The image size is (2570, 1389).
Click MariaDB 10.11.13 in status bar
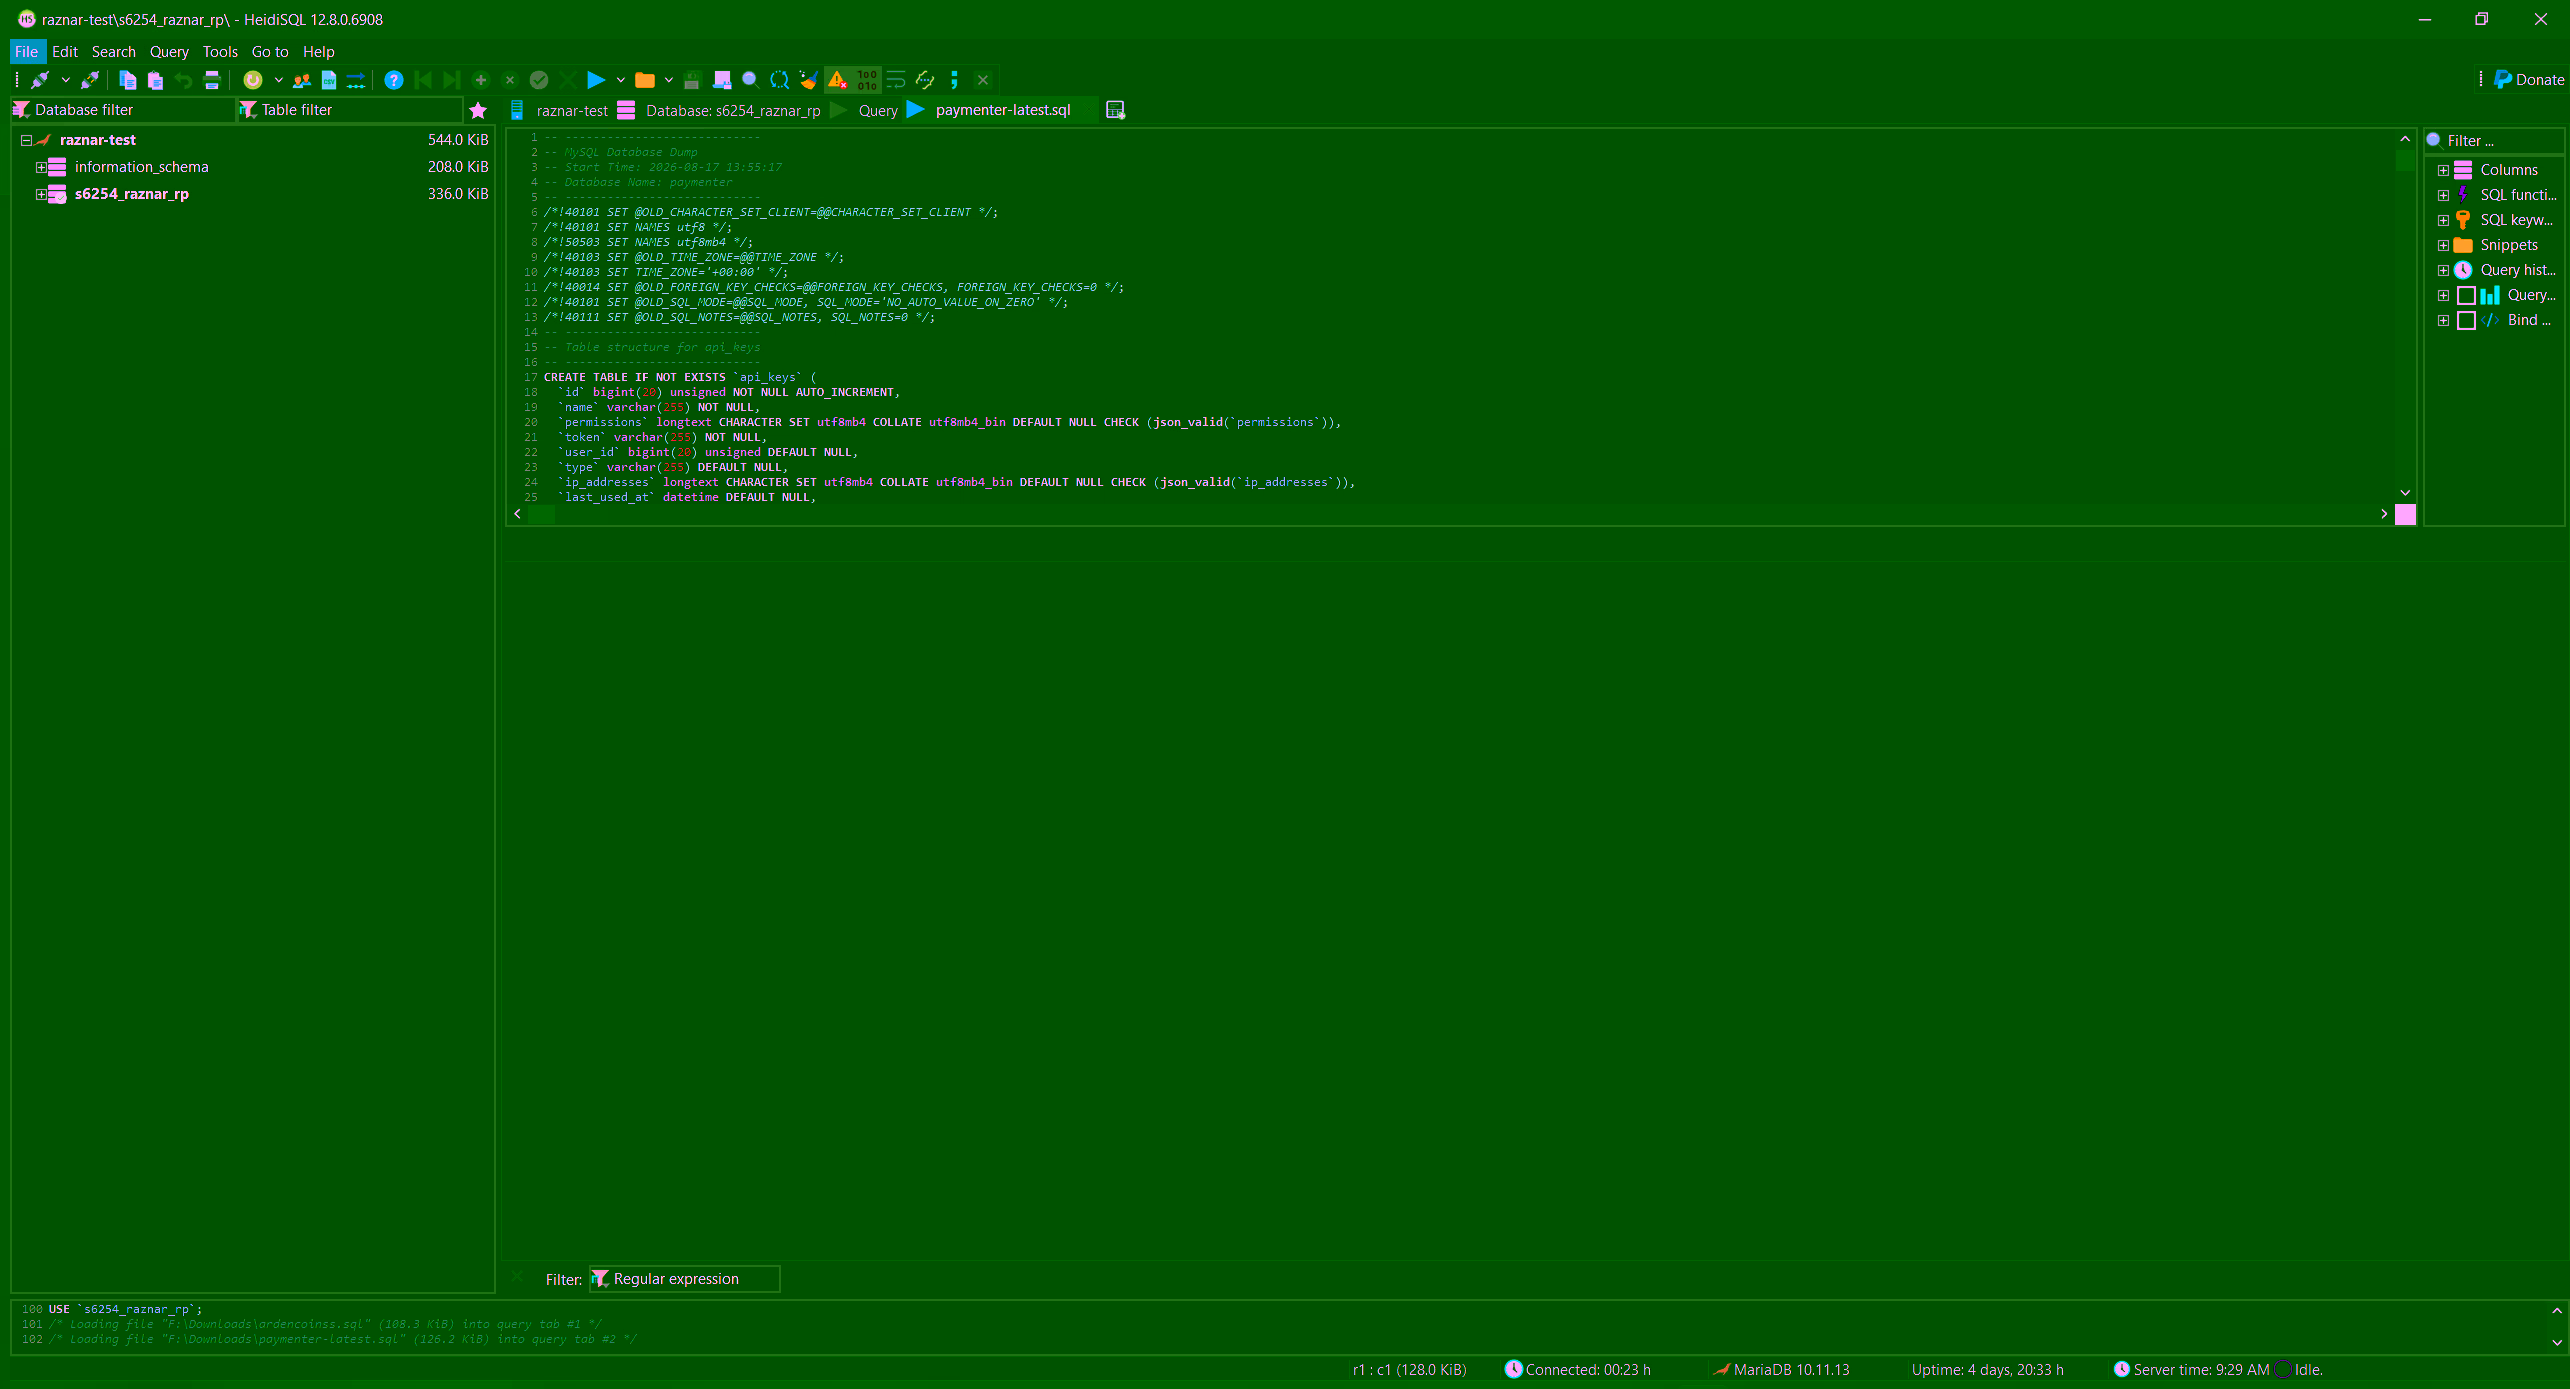click(1782, 1370)
